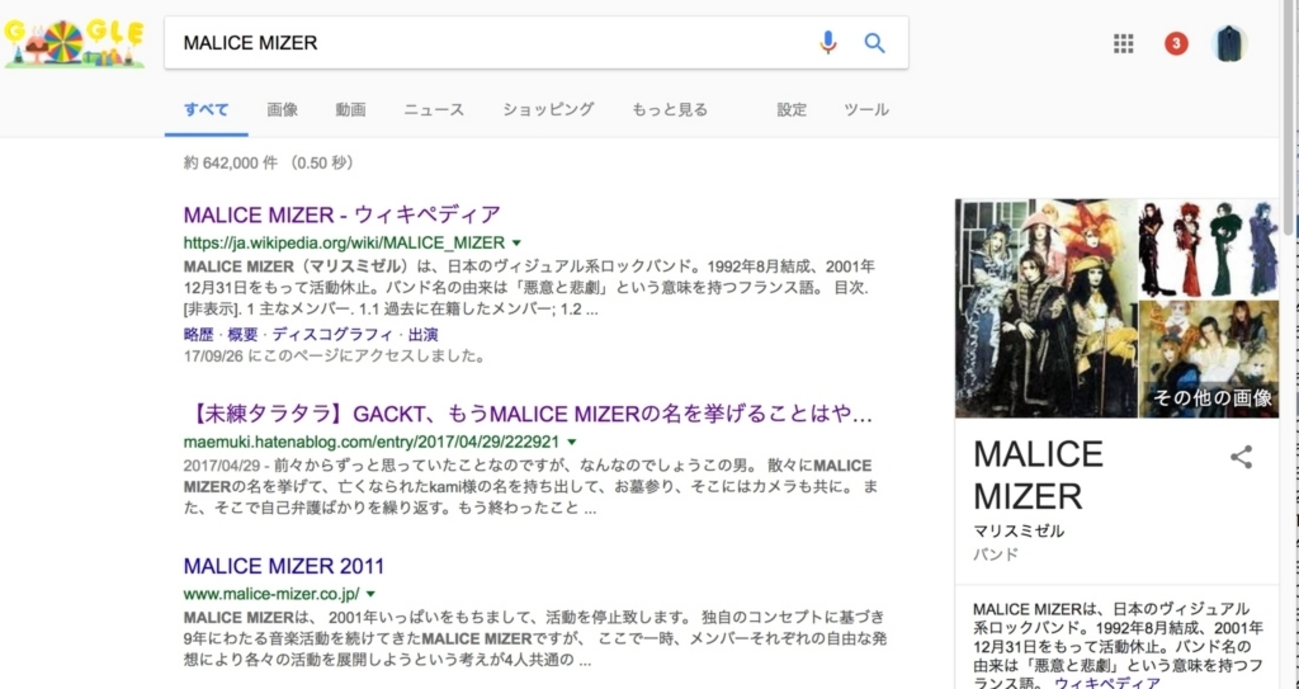Click the blue search magnifier icon
This screenshot has width=1299, height=689.
875,43
